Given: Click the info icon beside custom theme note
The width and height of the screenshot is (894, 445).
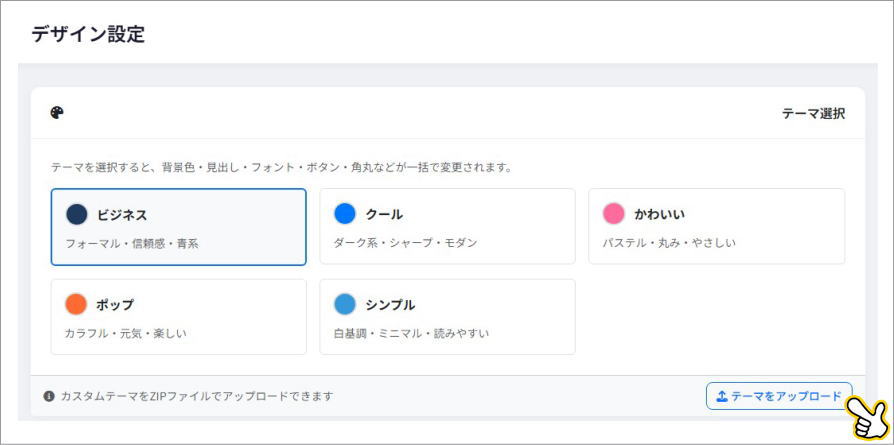Looking at the screenshot, I should [x=49, y=396].
